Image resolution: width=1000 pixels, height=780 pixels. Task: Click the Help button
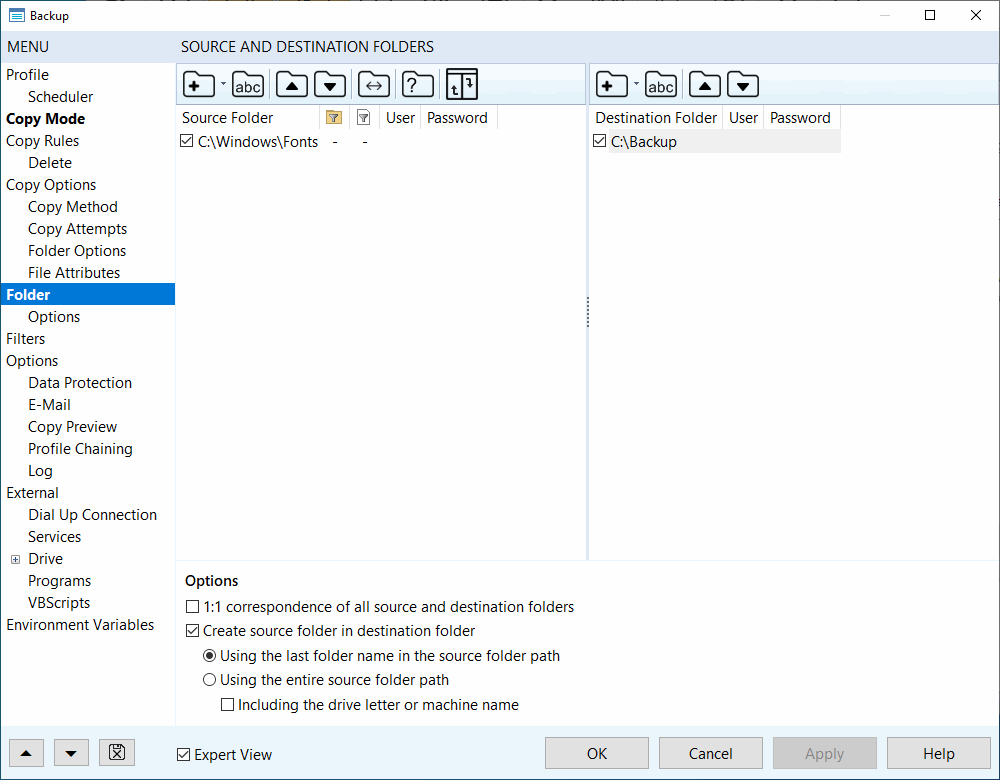(938, 753)
